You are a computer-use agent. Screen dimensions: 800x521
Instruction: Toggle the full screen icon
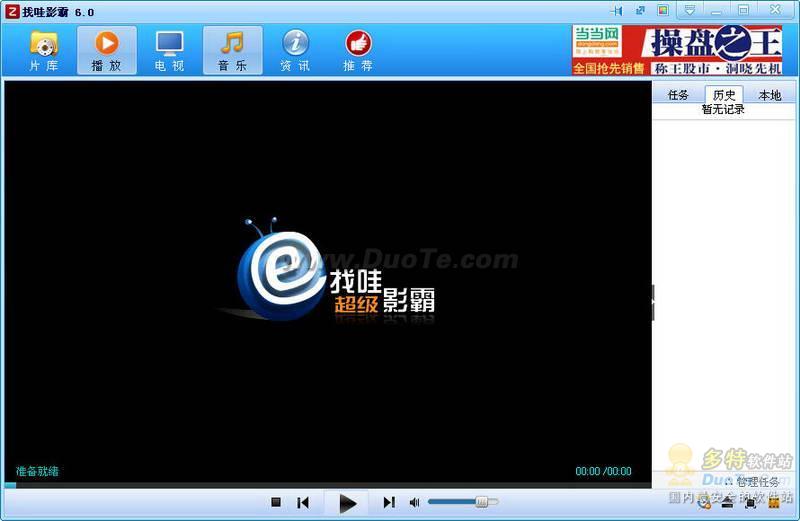click(750, 503)
